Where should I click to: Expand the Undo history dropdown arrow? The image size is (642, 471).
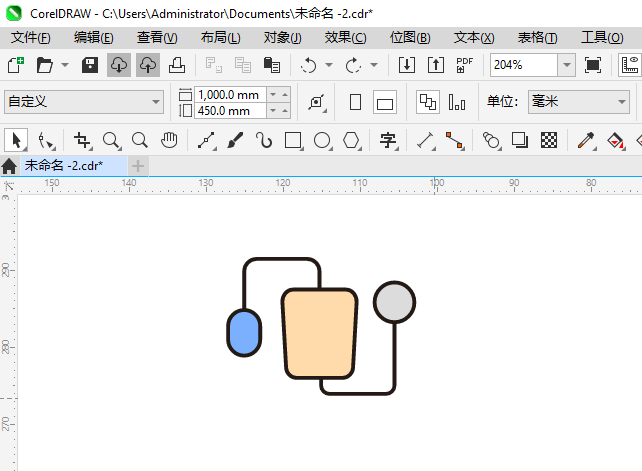coord(329,65)
